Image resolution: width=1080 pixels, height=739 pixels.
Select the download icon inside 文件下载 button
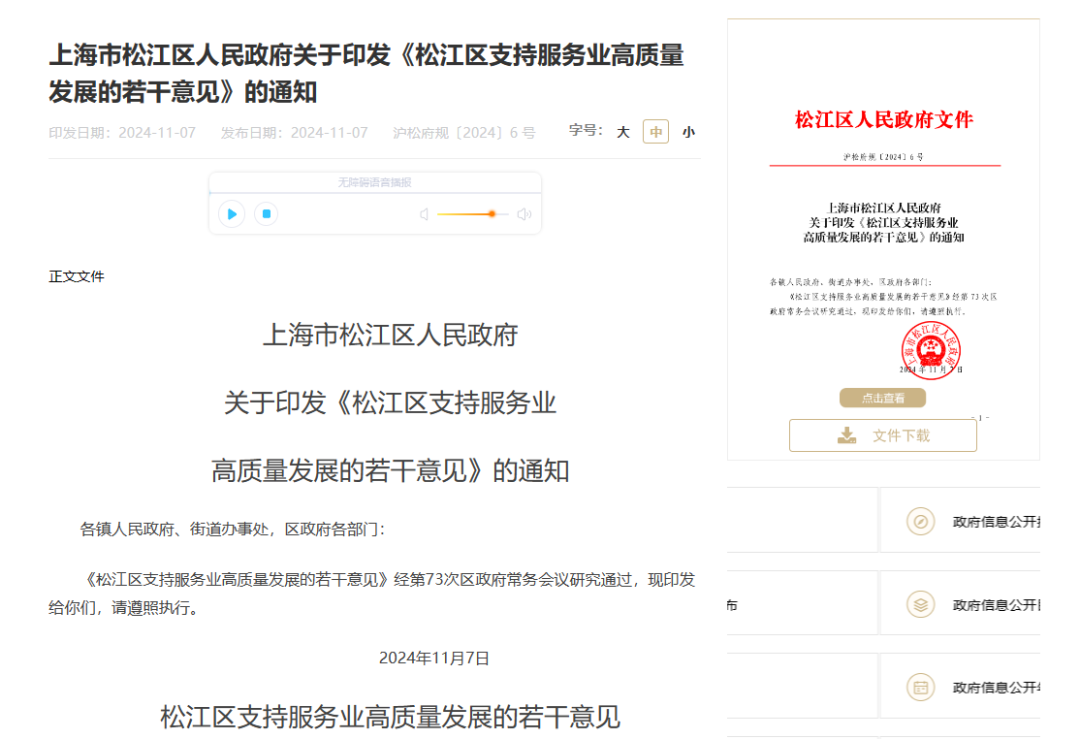tap(846, 435)
